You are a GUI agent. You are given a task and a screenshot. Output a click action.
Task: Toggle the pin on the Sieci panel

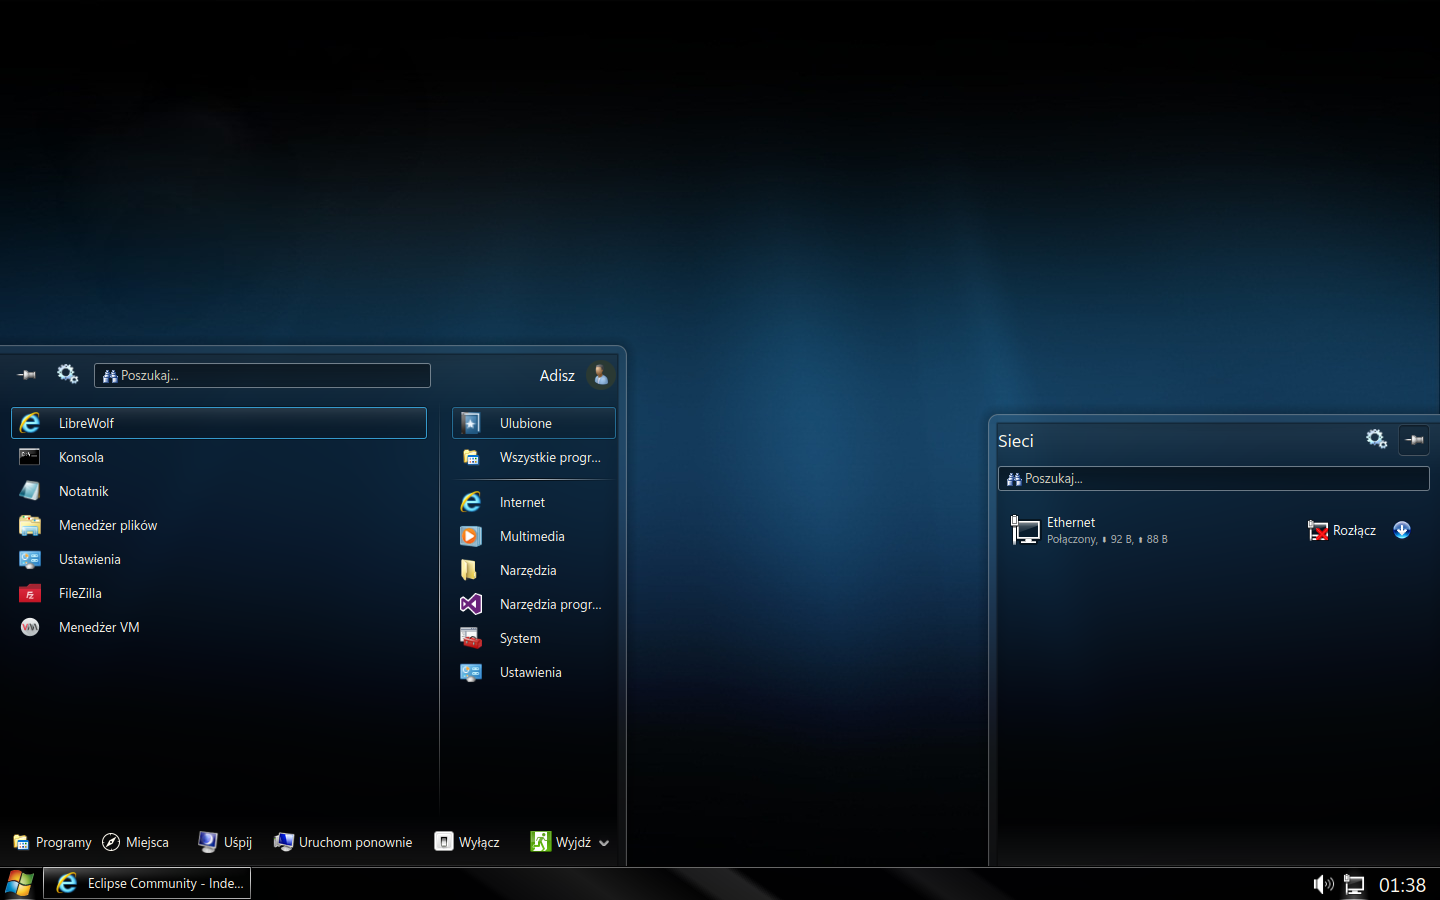[1414, 440]
